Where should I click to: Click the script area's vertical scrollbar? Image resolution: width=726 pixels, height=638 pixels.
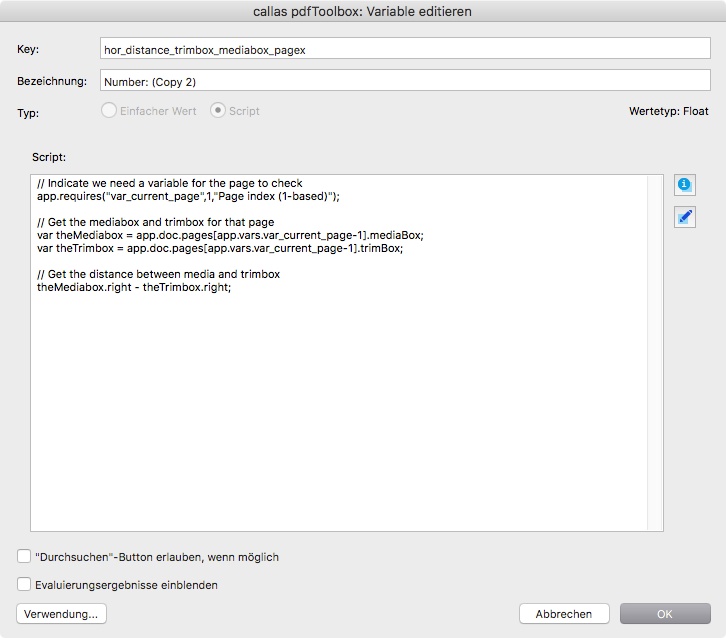click(x=655, y=353)
